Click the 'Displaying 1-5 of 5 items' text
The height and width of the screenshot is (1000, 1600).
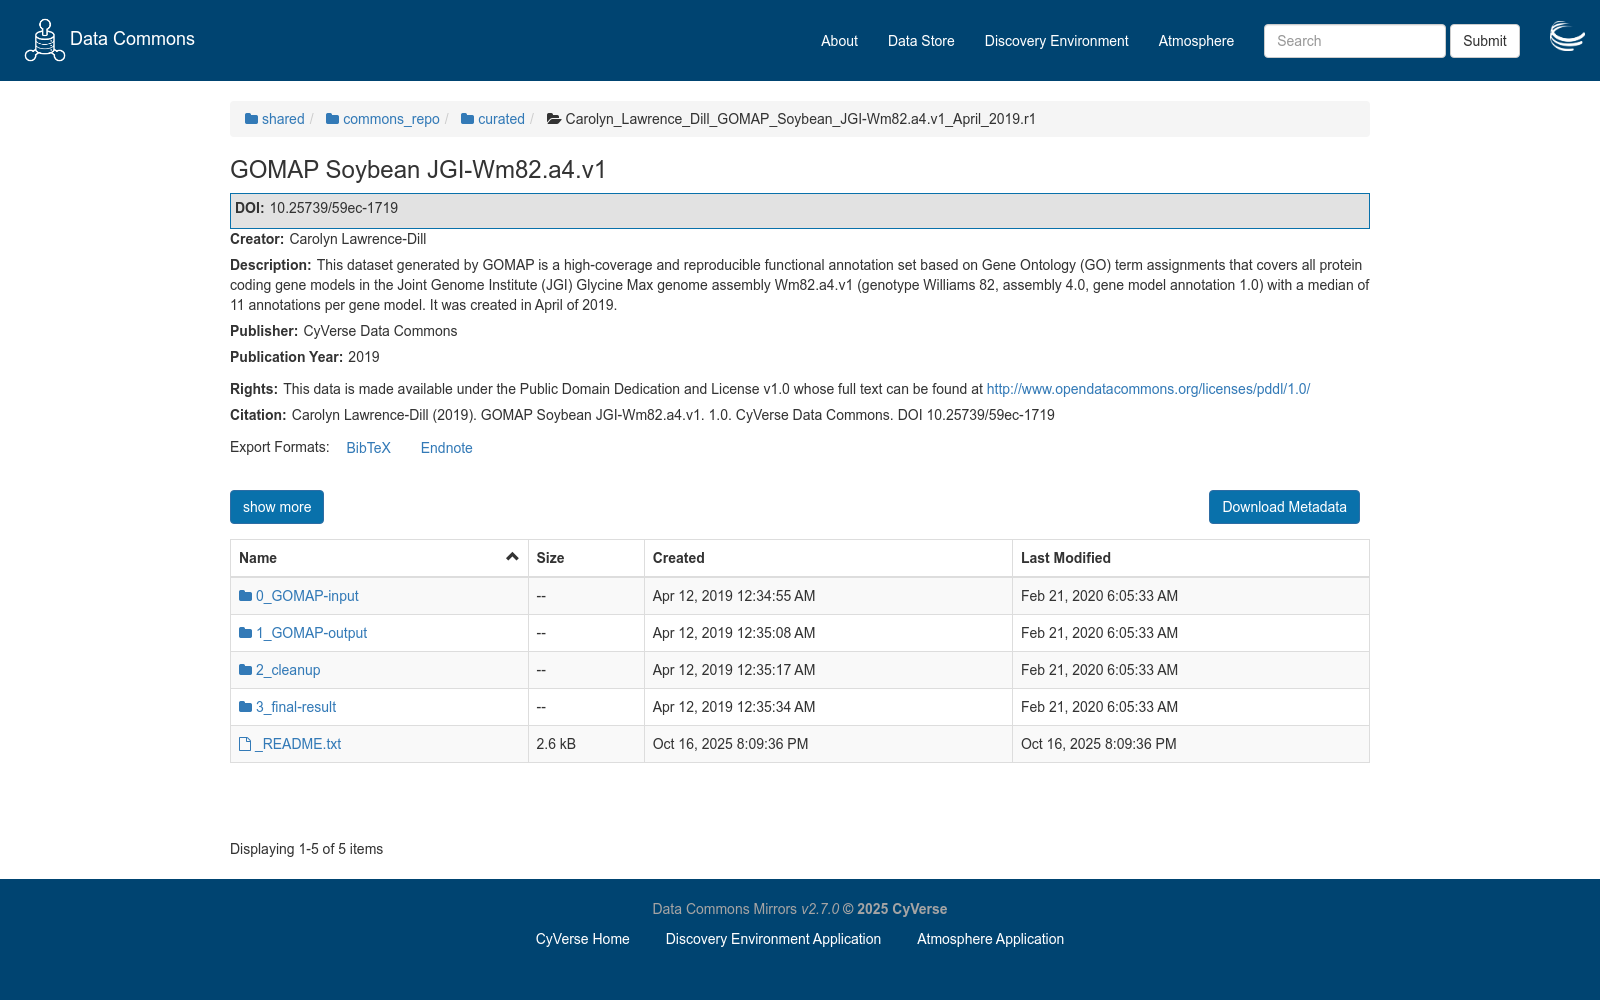tap(306, 849)
